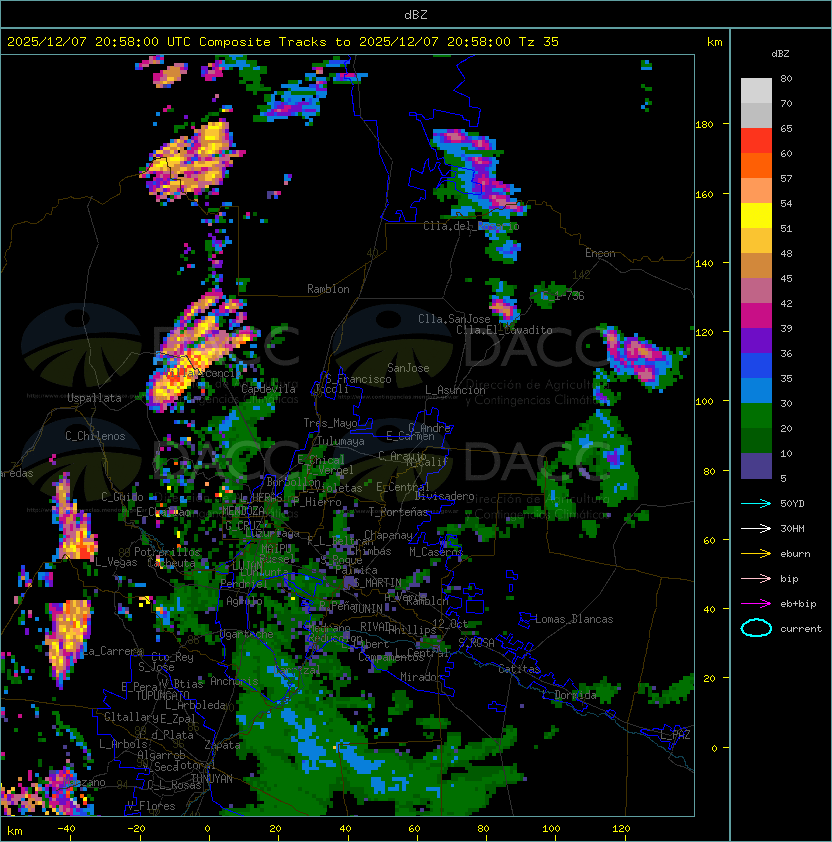This screenshot has height=842, width=832.
Task: Click the pink bip arrow icon
Action: tap(756, 578)
